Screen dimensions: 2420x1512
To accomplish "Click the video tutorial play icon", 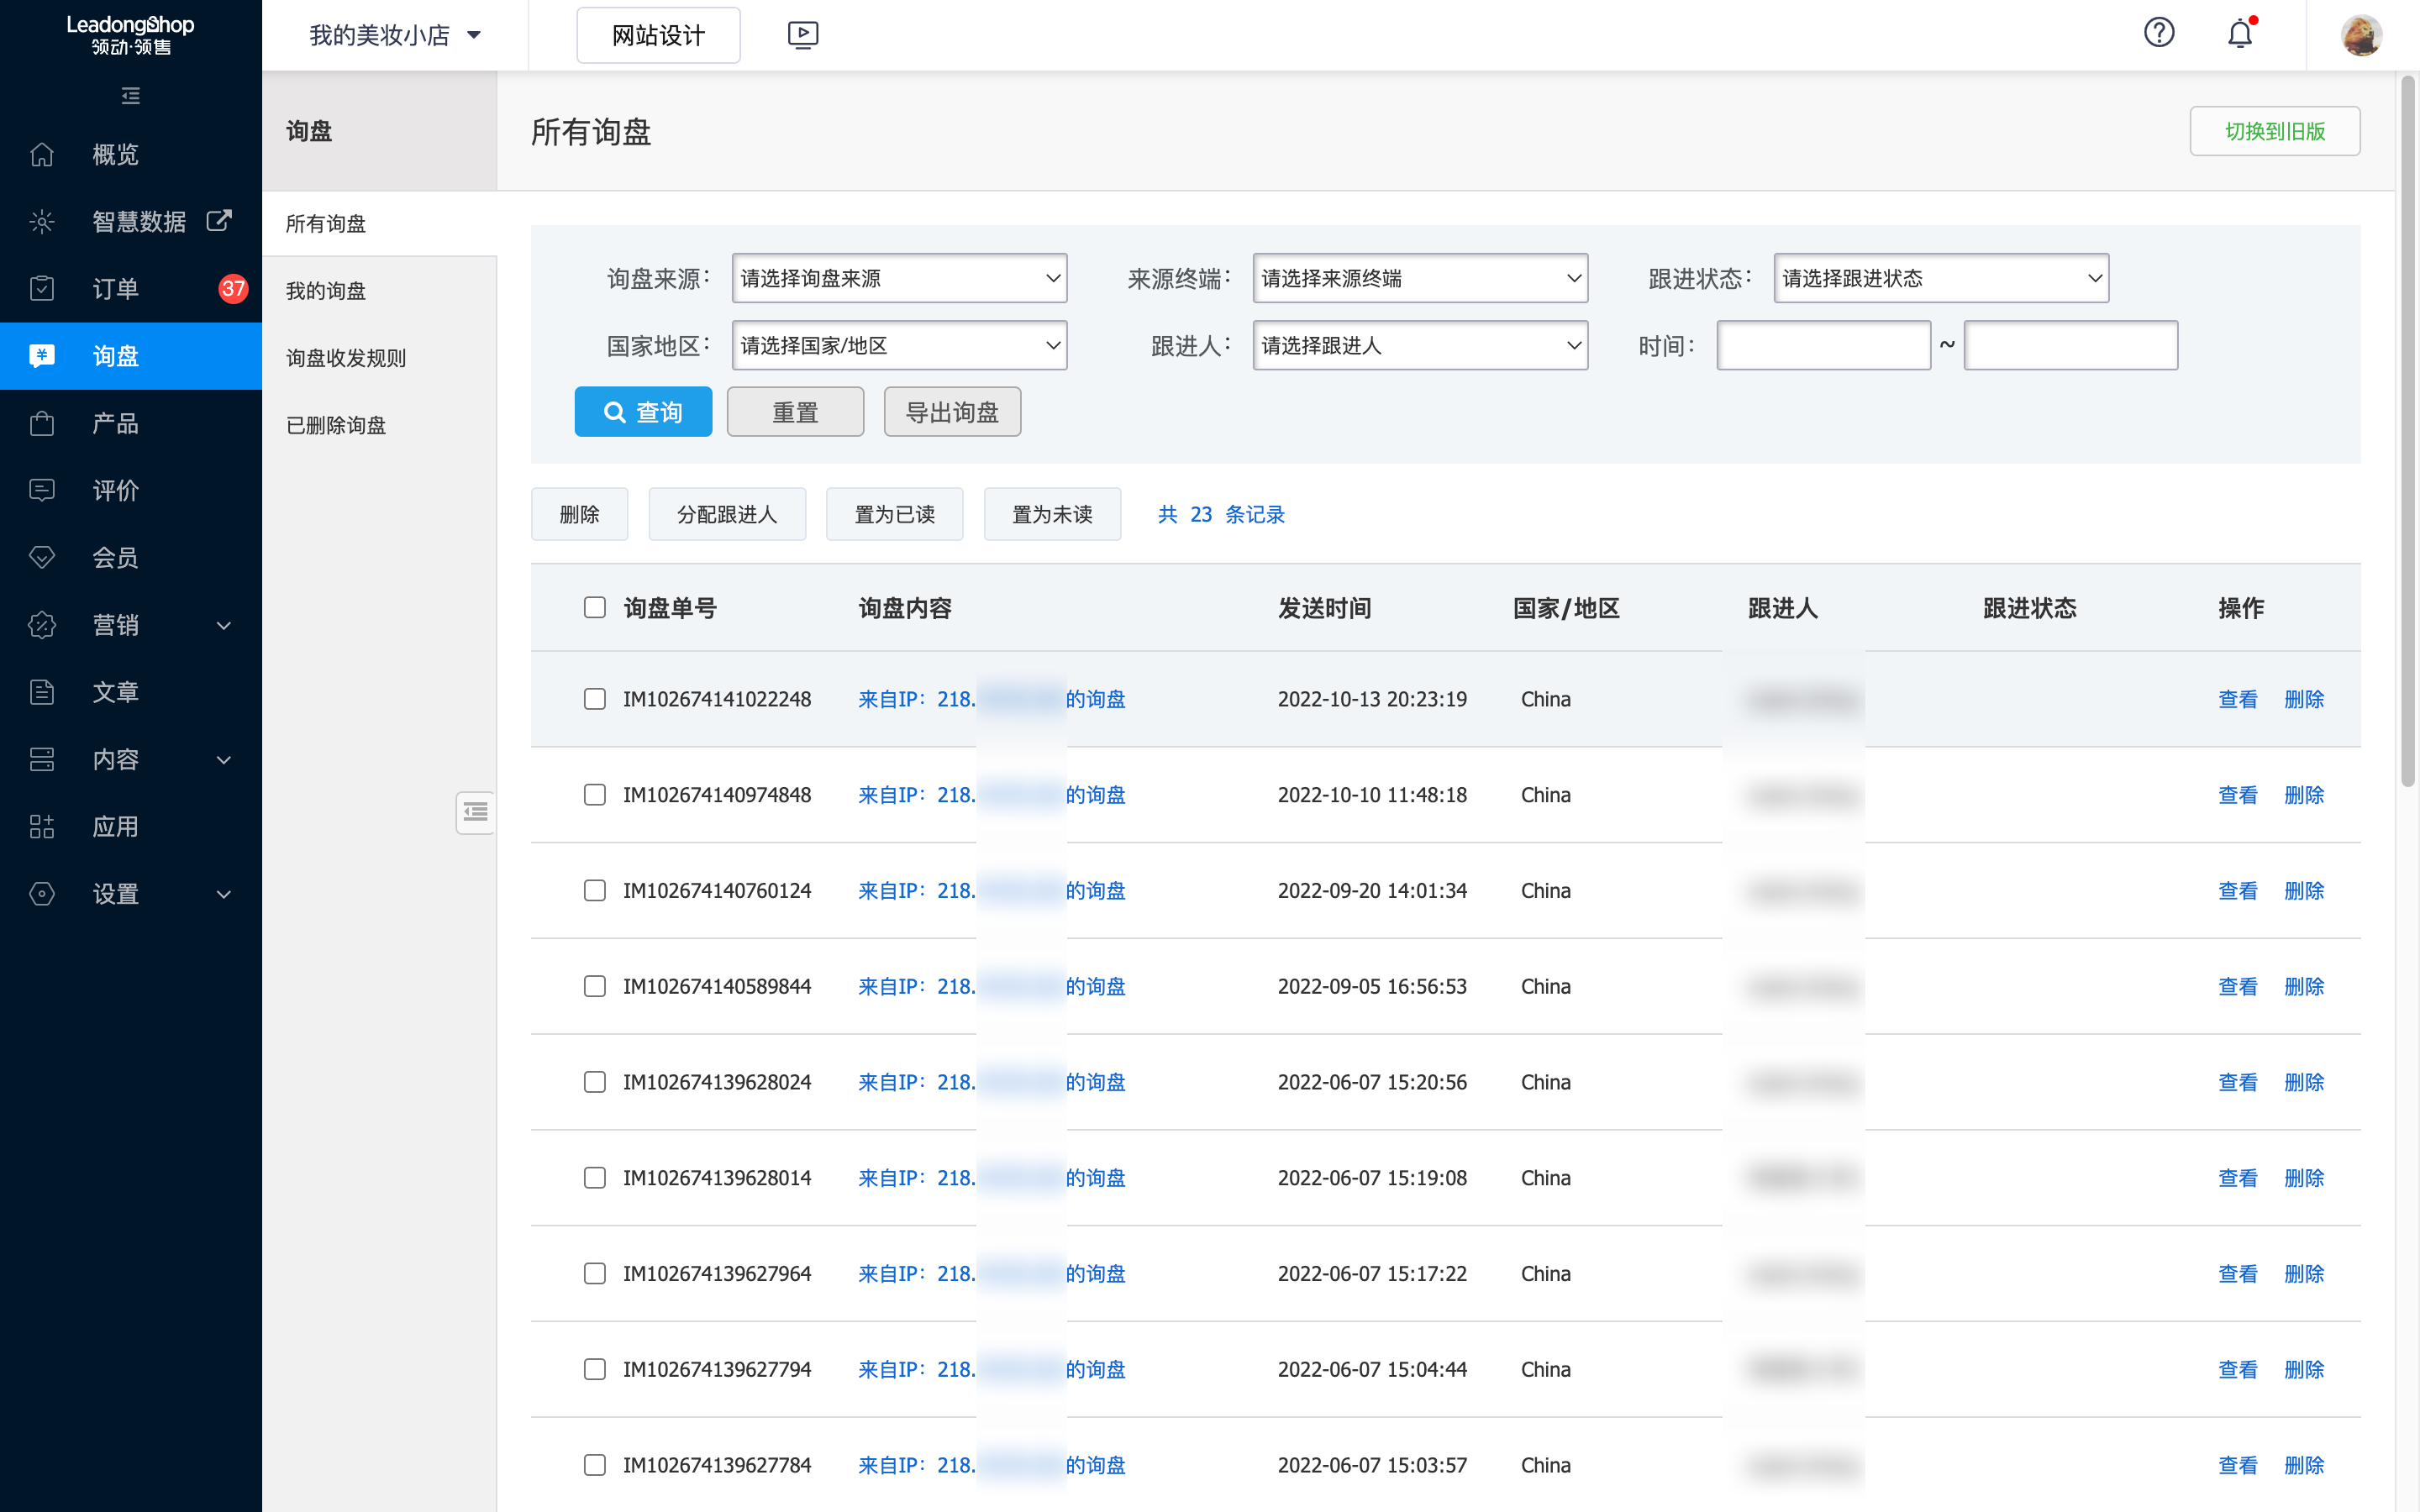I will 802,34.
